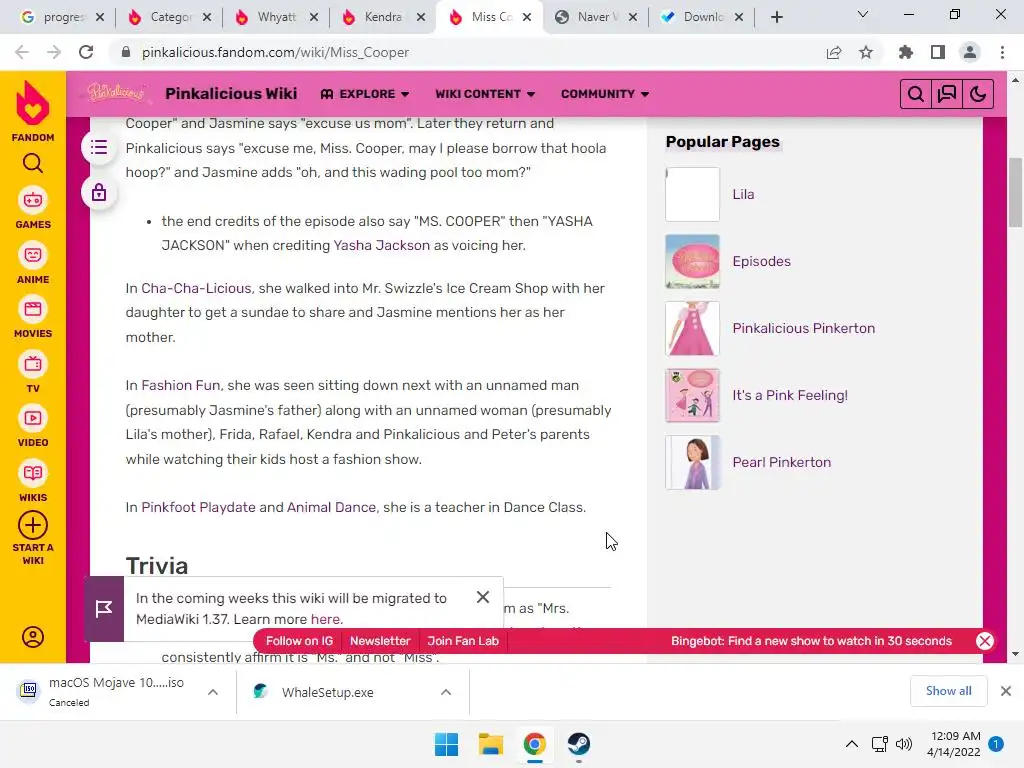Viewport: 1024px width, 768px height.
Task: Open Lila popular page link
Action: pyautogui.click(x=743, y=195)
